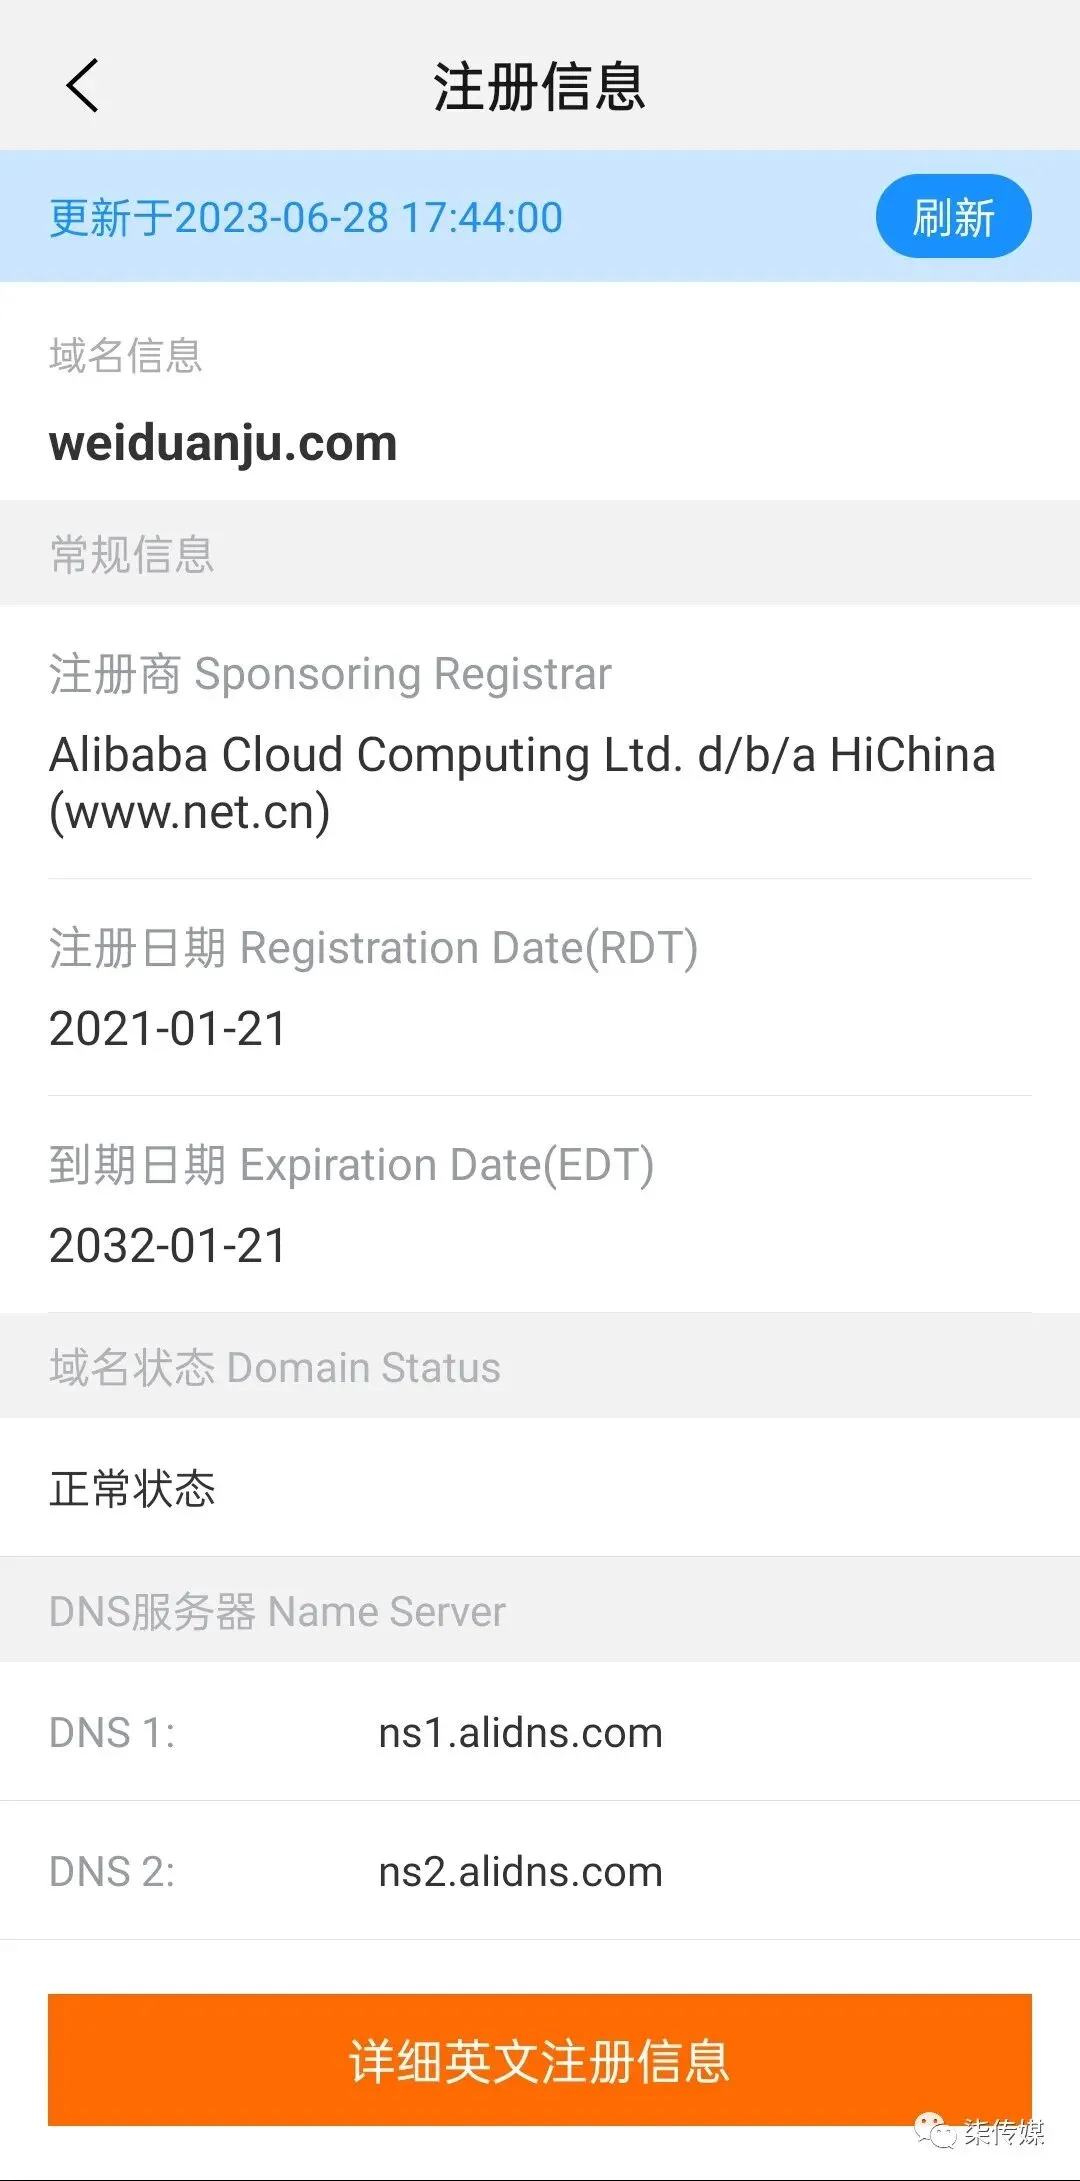Tap the 常规信息 section header
The image size is (1080, 2181).
132,554
